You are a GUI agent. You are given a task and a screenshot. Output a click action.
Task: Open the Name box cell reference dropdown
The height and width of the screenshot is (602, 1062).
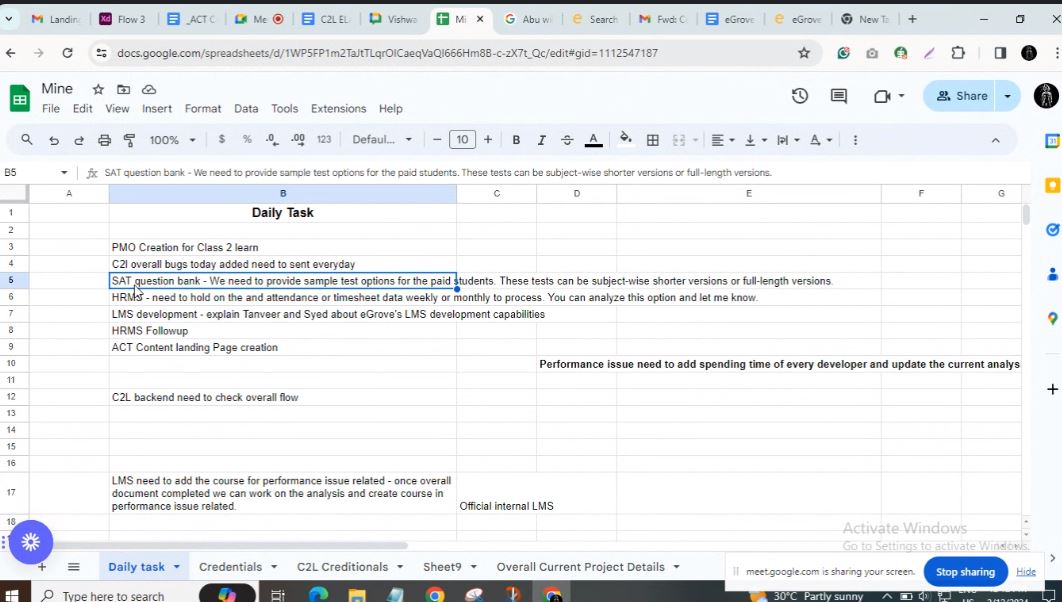coord(64,173)
